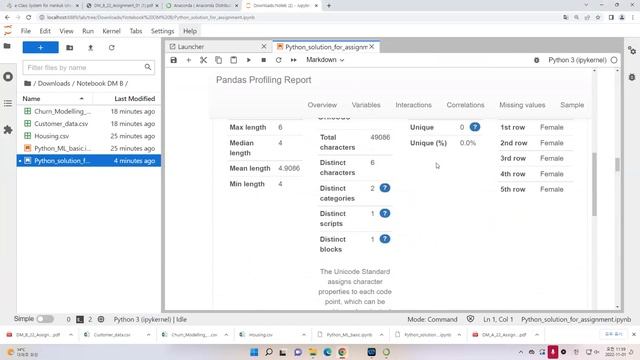Open the Extension Manager puzzle icon

coord(8,130)
